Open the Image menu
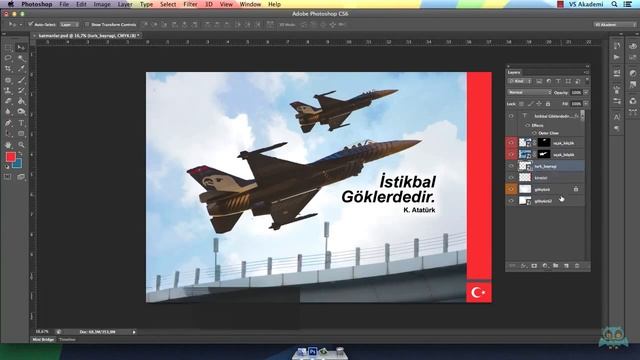The image size is (640, 360). 102,4
